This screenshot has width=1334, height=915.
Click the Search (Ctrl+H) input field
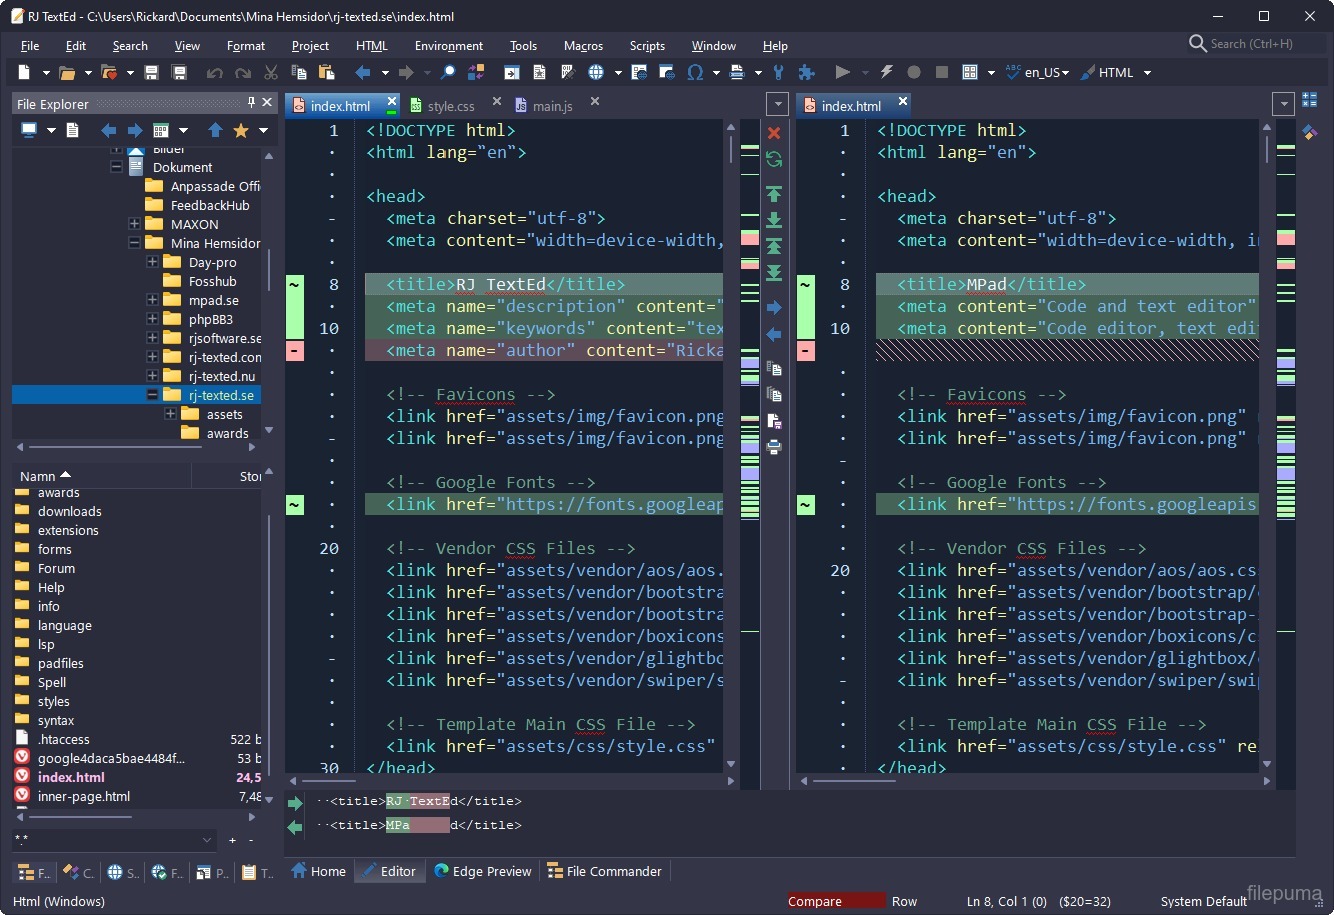point(1252,44)
